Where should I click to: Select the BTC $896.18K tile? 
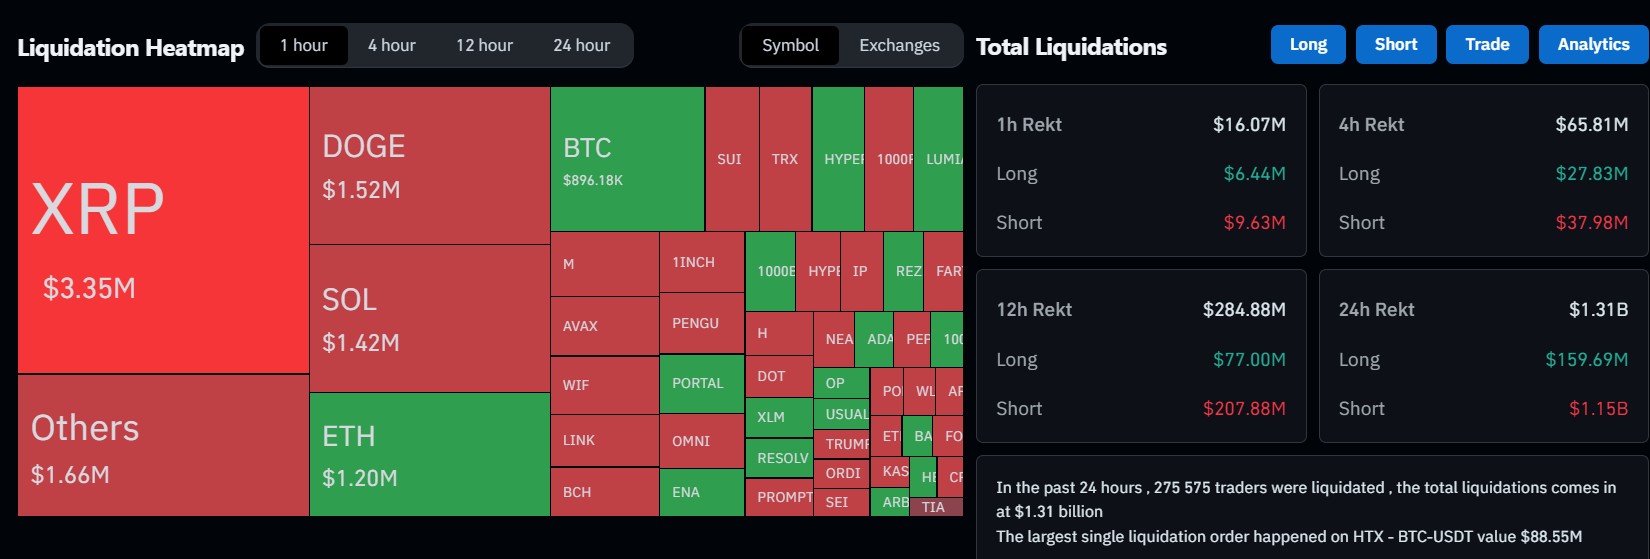coord(627,160)
